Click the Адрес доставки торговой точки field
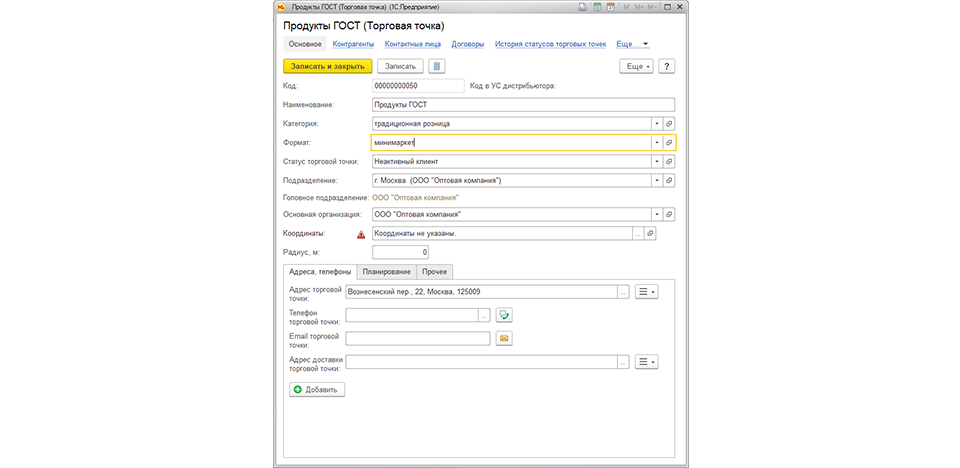This screenshot has height=468, width=960. click(x=481, y=362)
